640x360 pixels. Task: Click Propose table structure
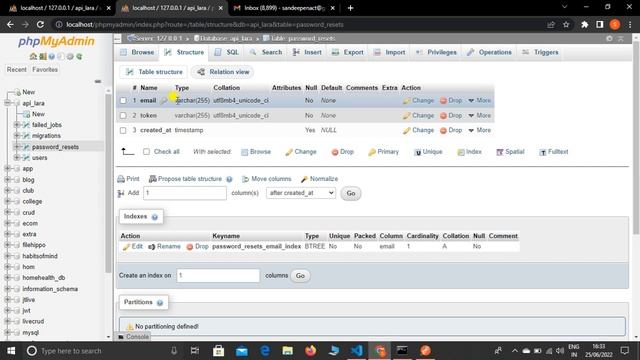[x=186, y=179]
